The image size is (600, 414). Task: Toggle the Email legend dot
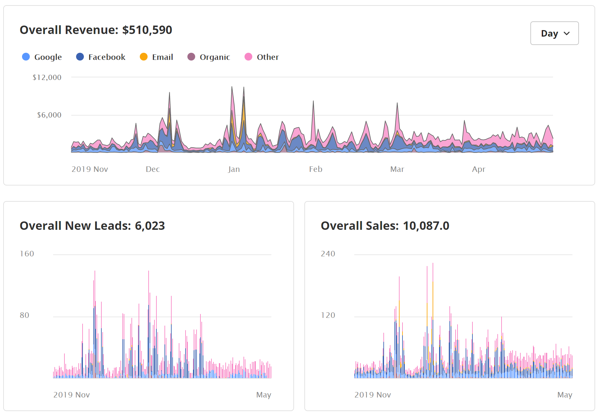point(143,57)
